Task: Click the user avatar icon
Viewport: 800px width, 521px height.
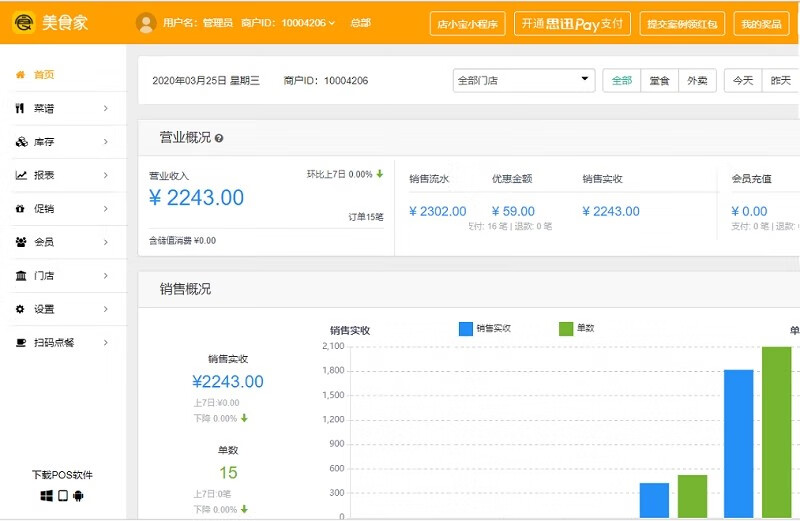Action: coord(146,23)
